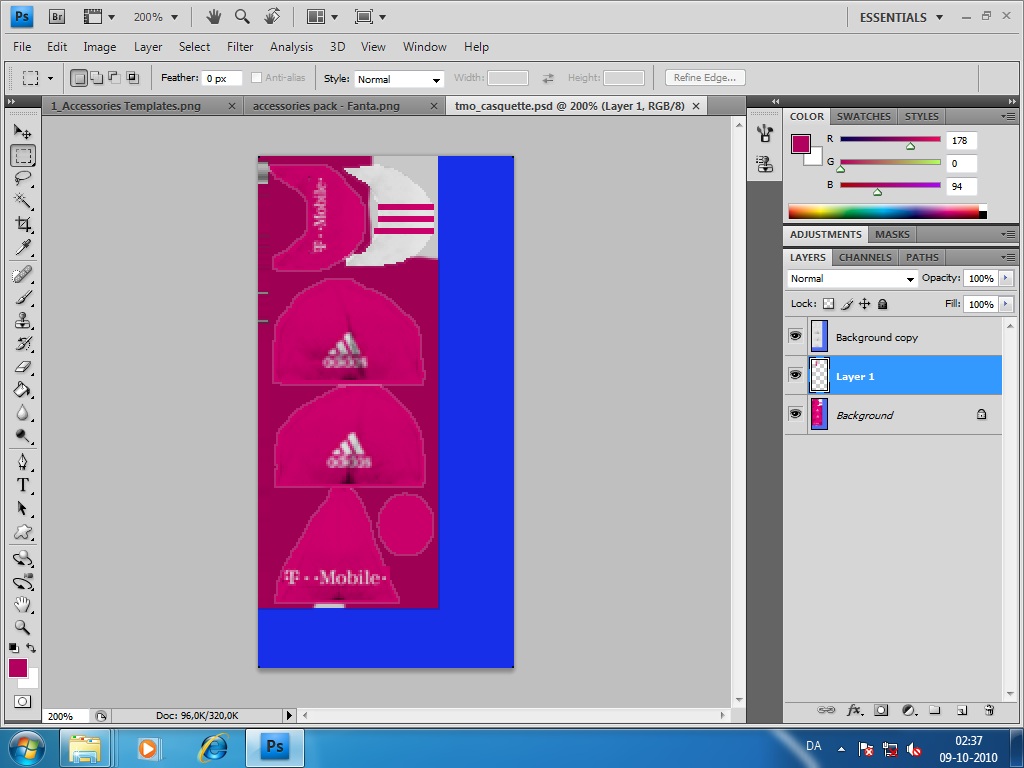Expand the layer Opacity slider arrow
1024x768 pixels.
click(x=1006, y=279)
